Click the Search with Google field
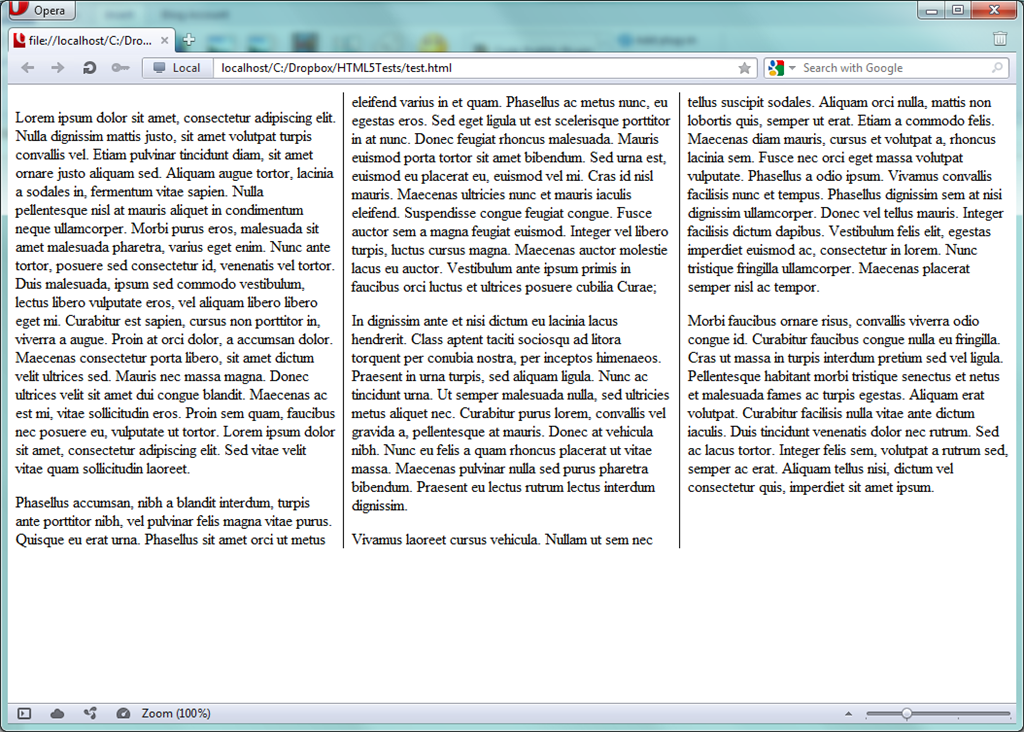Image resolution: width=1024 pixels, height=732 pixels. point(890,68)
